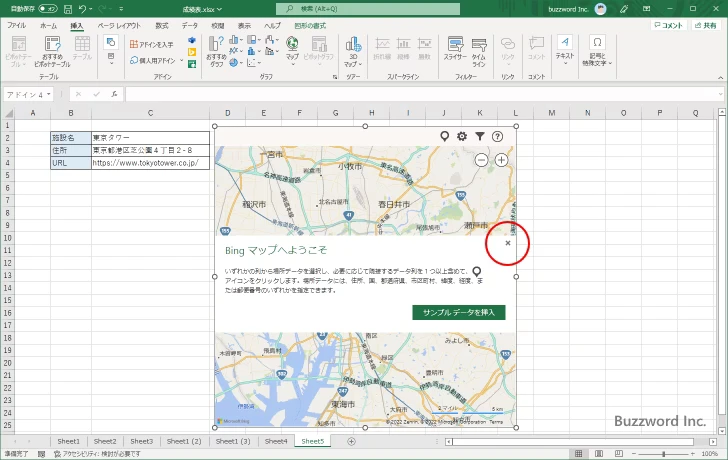Switch to the Page Layout tab

click(x=119, y=26)
